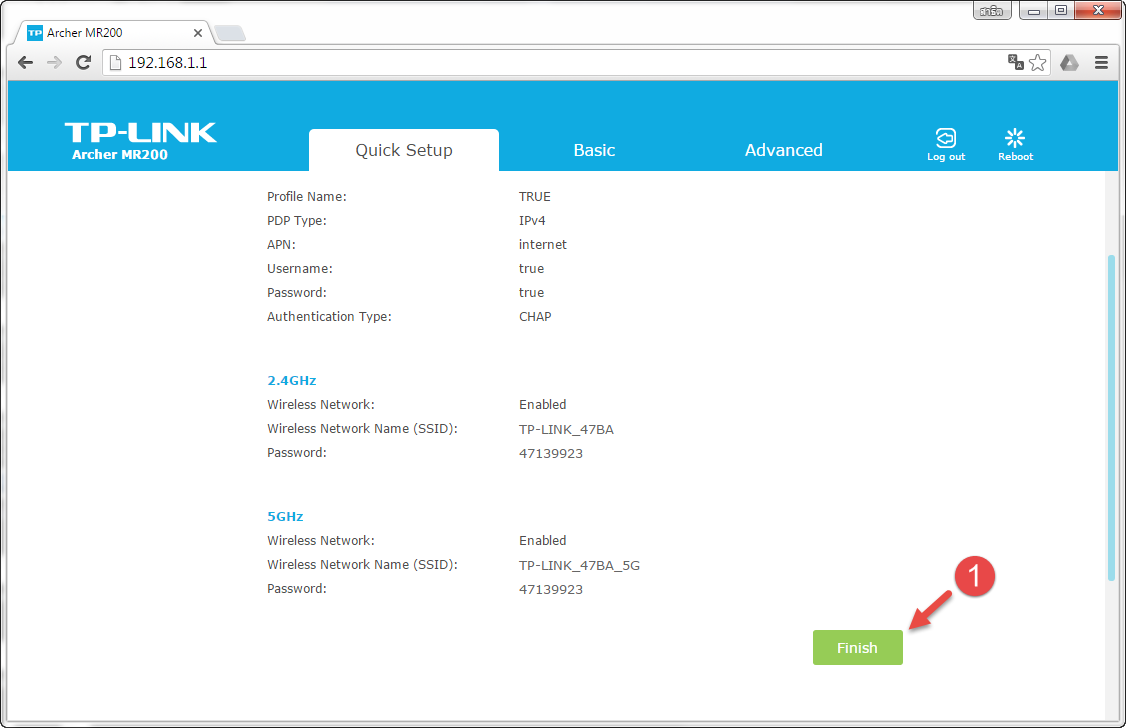Image resolution: width=1126 pixels, height=728 pixels.
Task: Reload the page with refresh icon
Action: [x=83, y=62]
